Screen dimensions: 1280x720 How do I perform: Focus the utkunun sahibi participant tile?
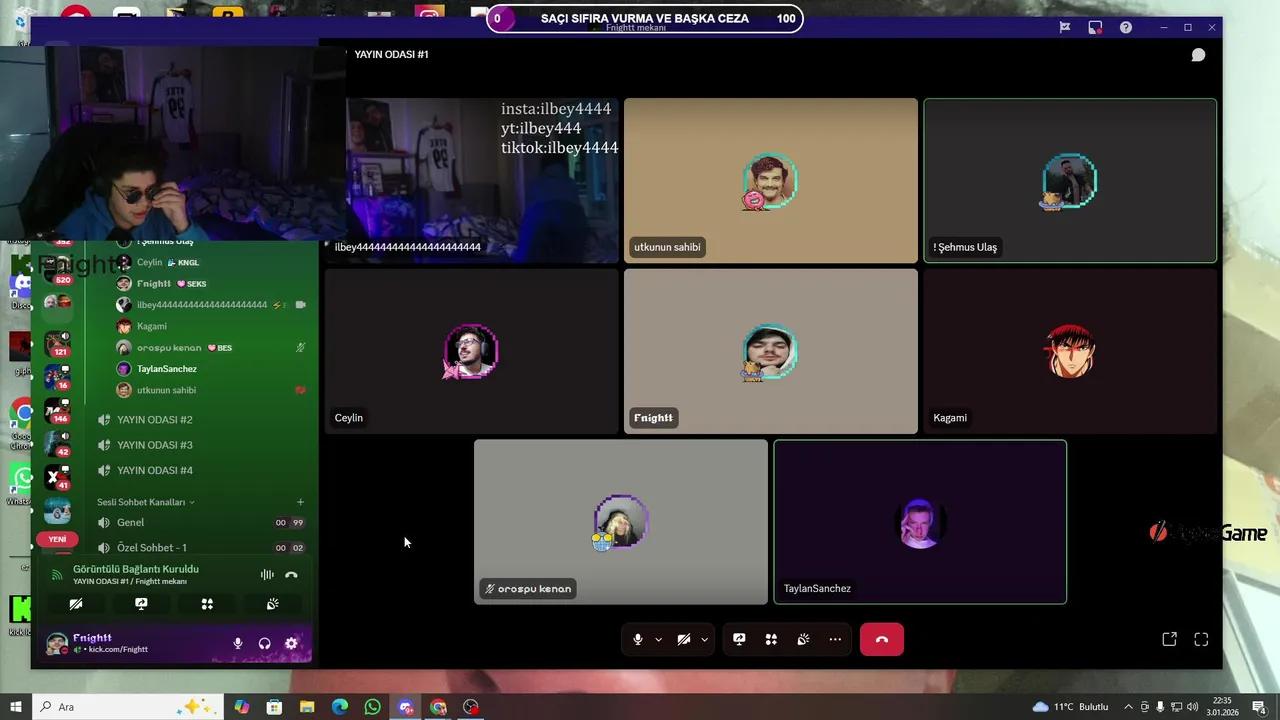[770, 181]
